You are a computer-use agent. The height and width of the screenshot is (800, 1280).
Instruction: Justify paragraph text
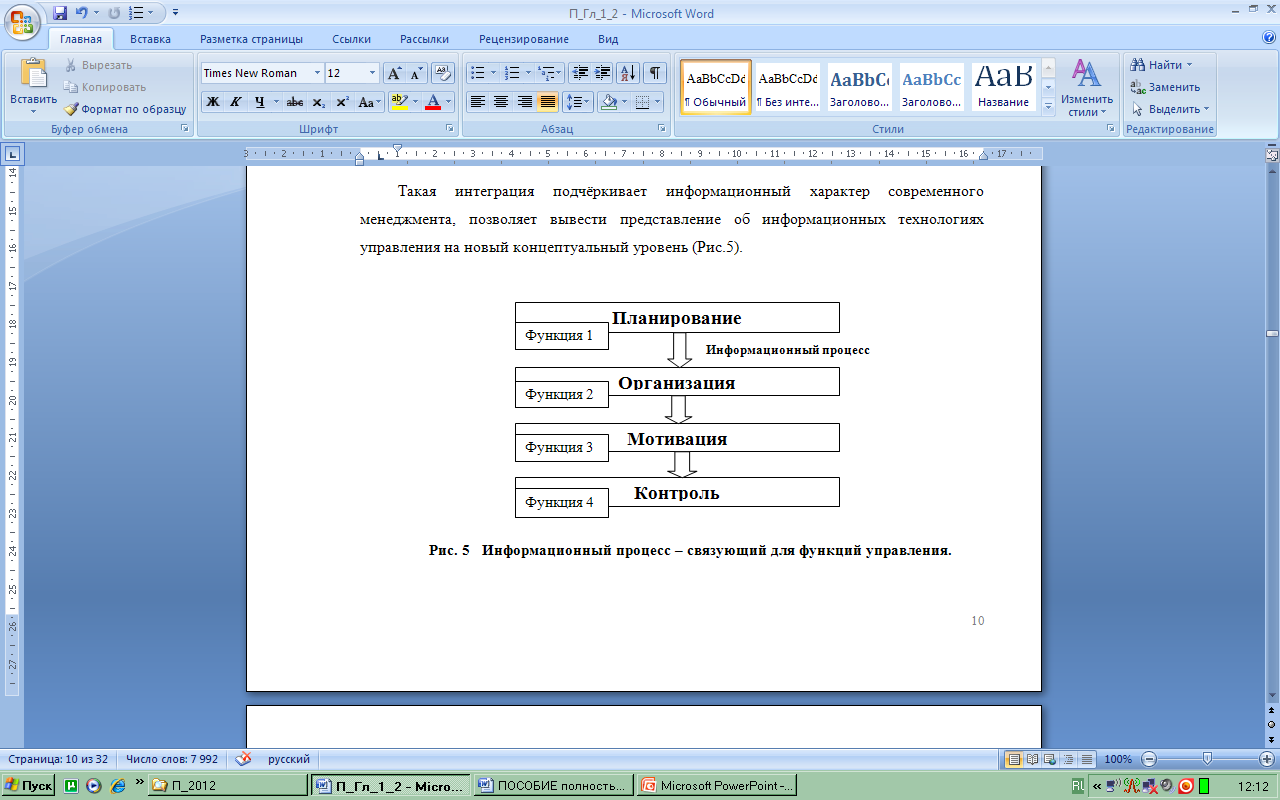coord(548,102)
